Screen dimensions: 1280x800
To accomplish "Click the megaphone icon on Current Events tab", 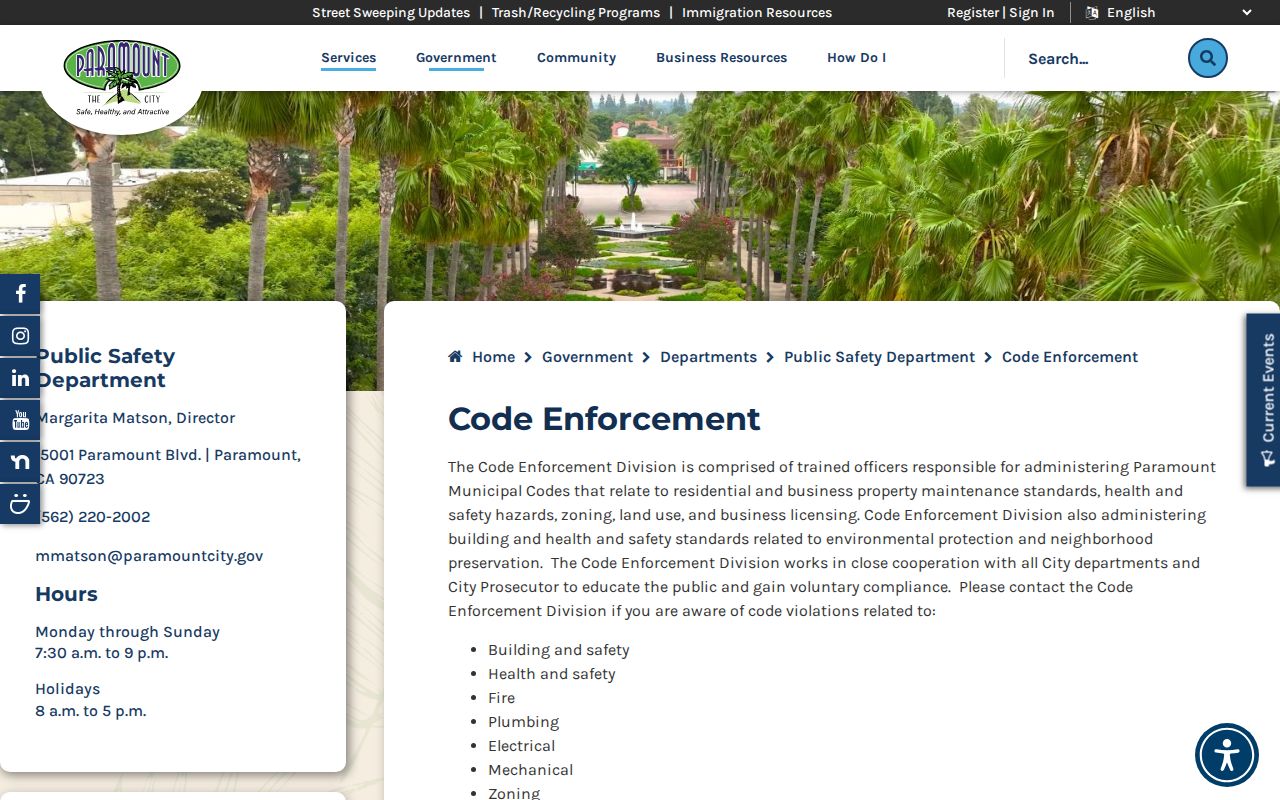I will 1268,459.
